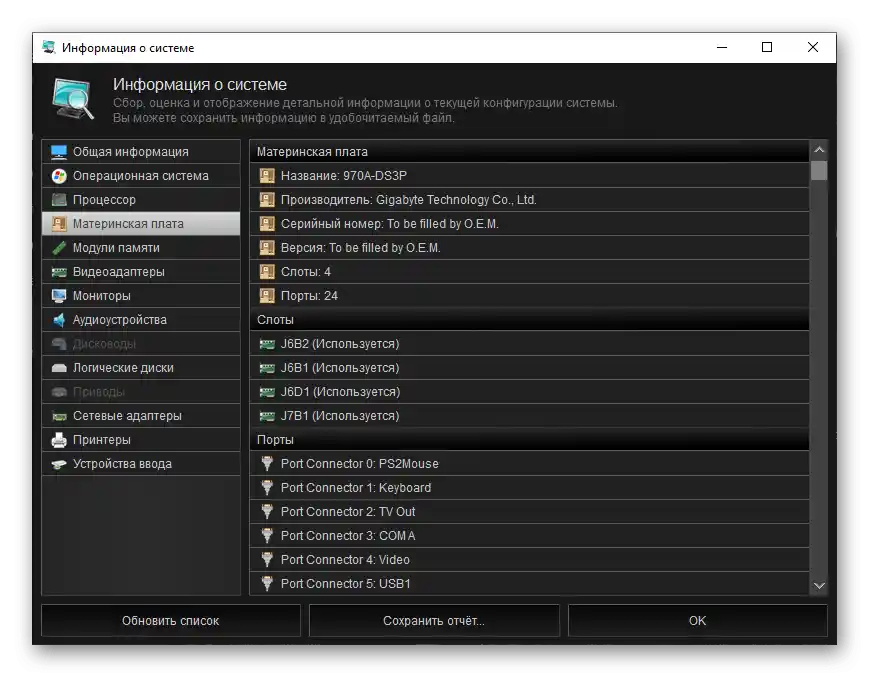Screen dimensions: 869x677
Task: Select the J6B1 (Используется) row
Action: (x=529, y=368)
